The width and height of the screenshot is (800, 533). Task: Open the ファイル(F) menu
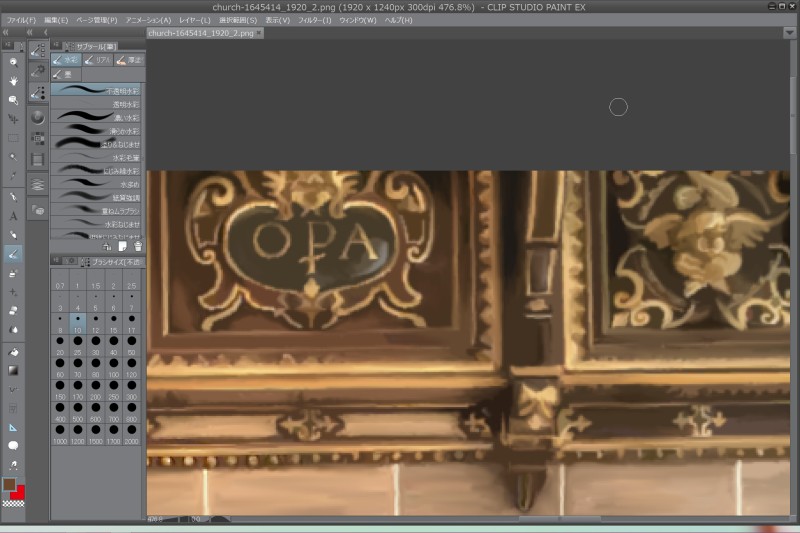coord(21,20)
